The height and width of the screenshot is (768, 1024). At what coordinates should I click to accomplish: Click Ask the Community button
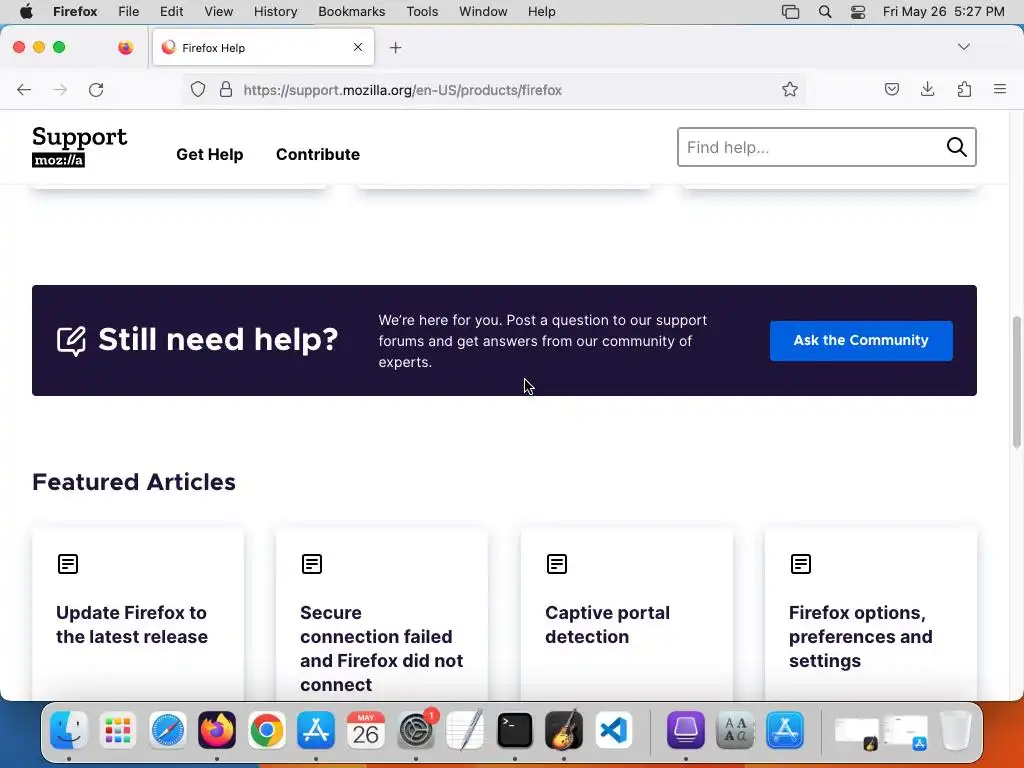pyautogui.click(x=861, y=340)
